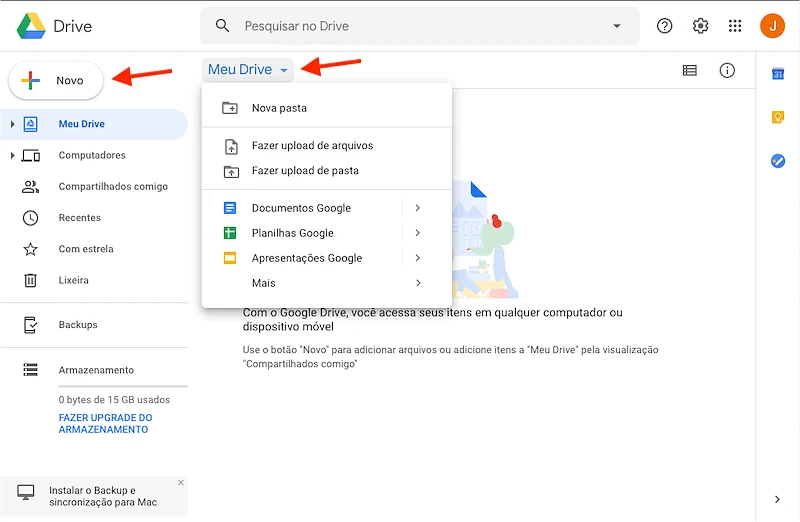Open the help question mark icon

pyautogui.click(x=664, y=26)
